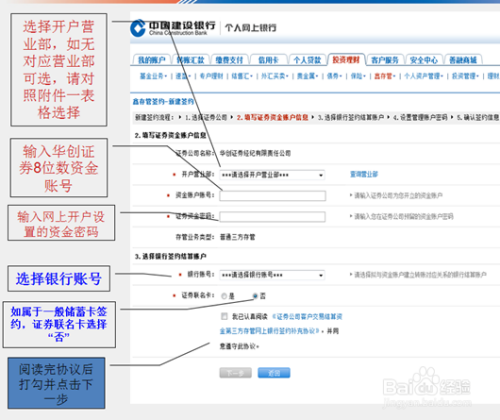Click the 查询营业部 link
Screen dimensions: 500x420
(x=364, y=174)
